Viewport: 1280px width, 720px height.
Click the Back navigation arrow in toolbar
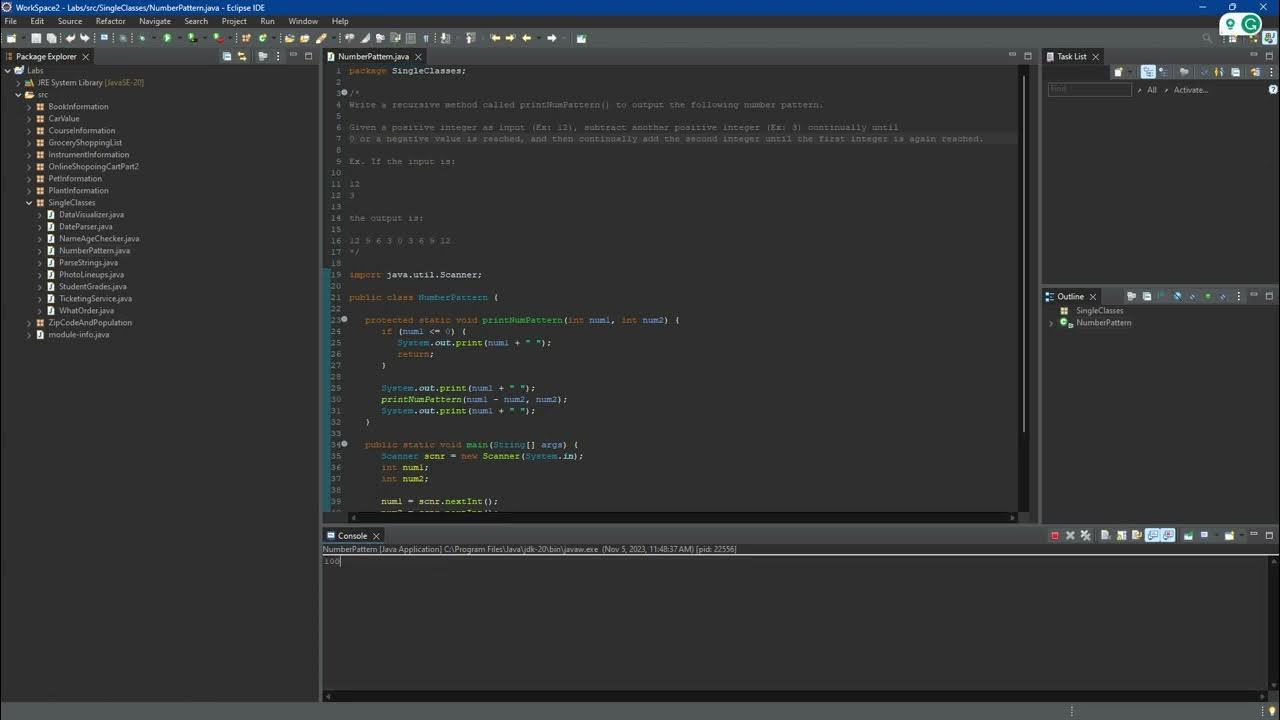coord(526,38)
